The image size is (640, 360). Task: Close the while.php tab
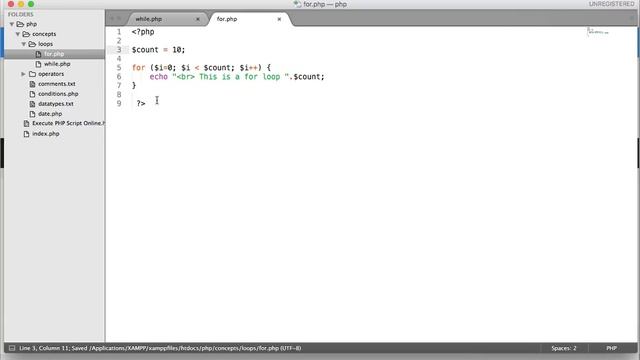click(x=198, y=19)
